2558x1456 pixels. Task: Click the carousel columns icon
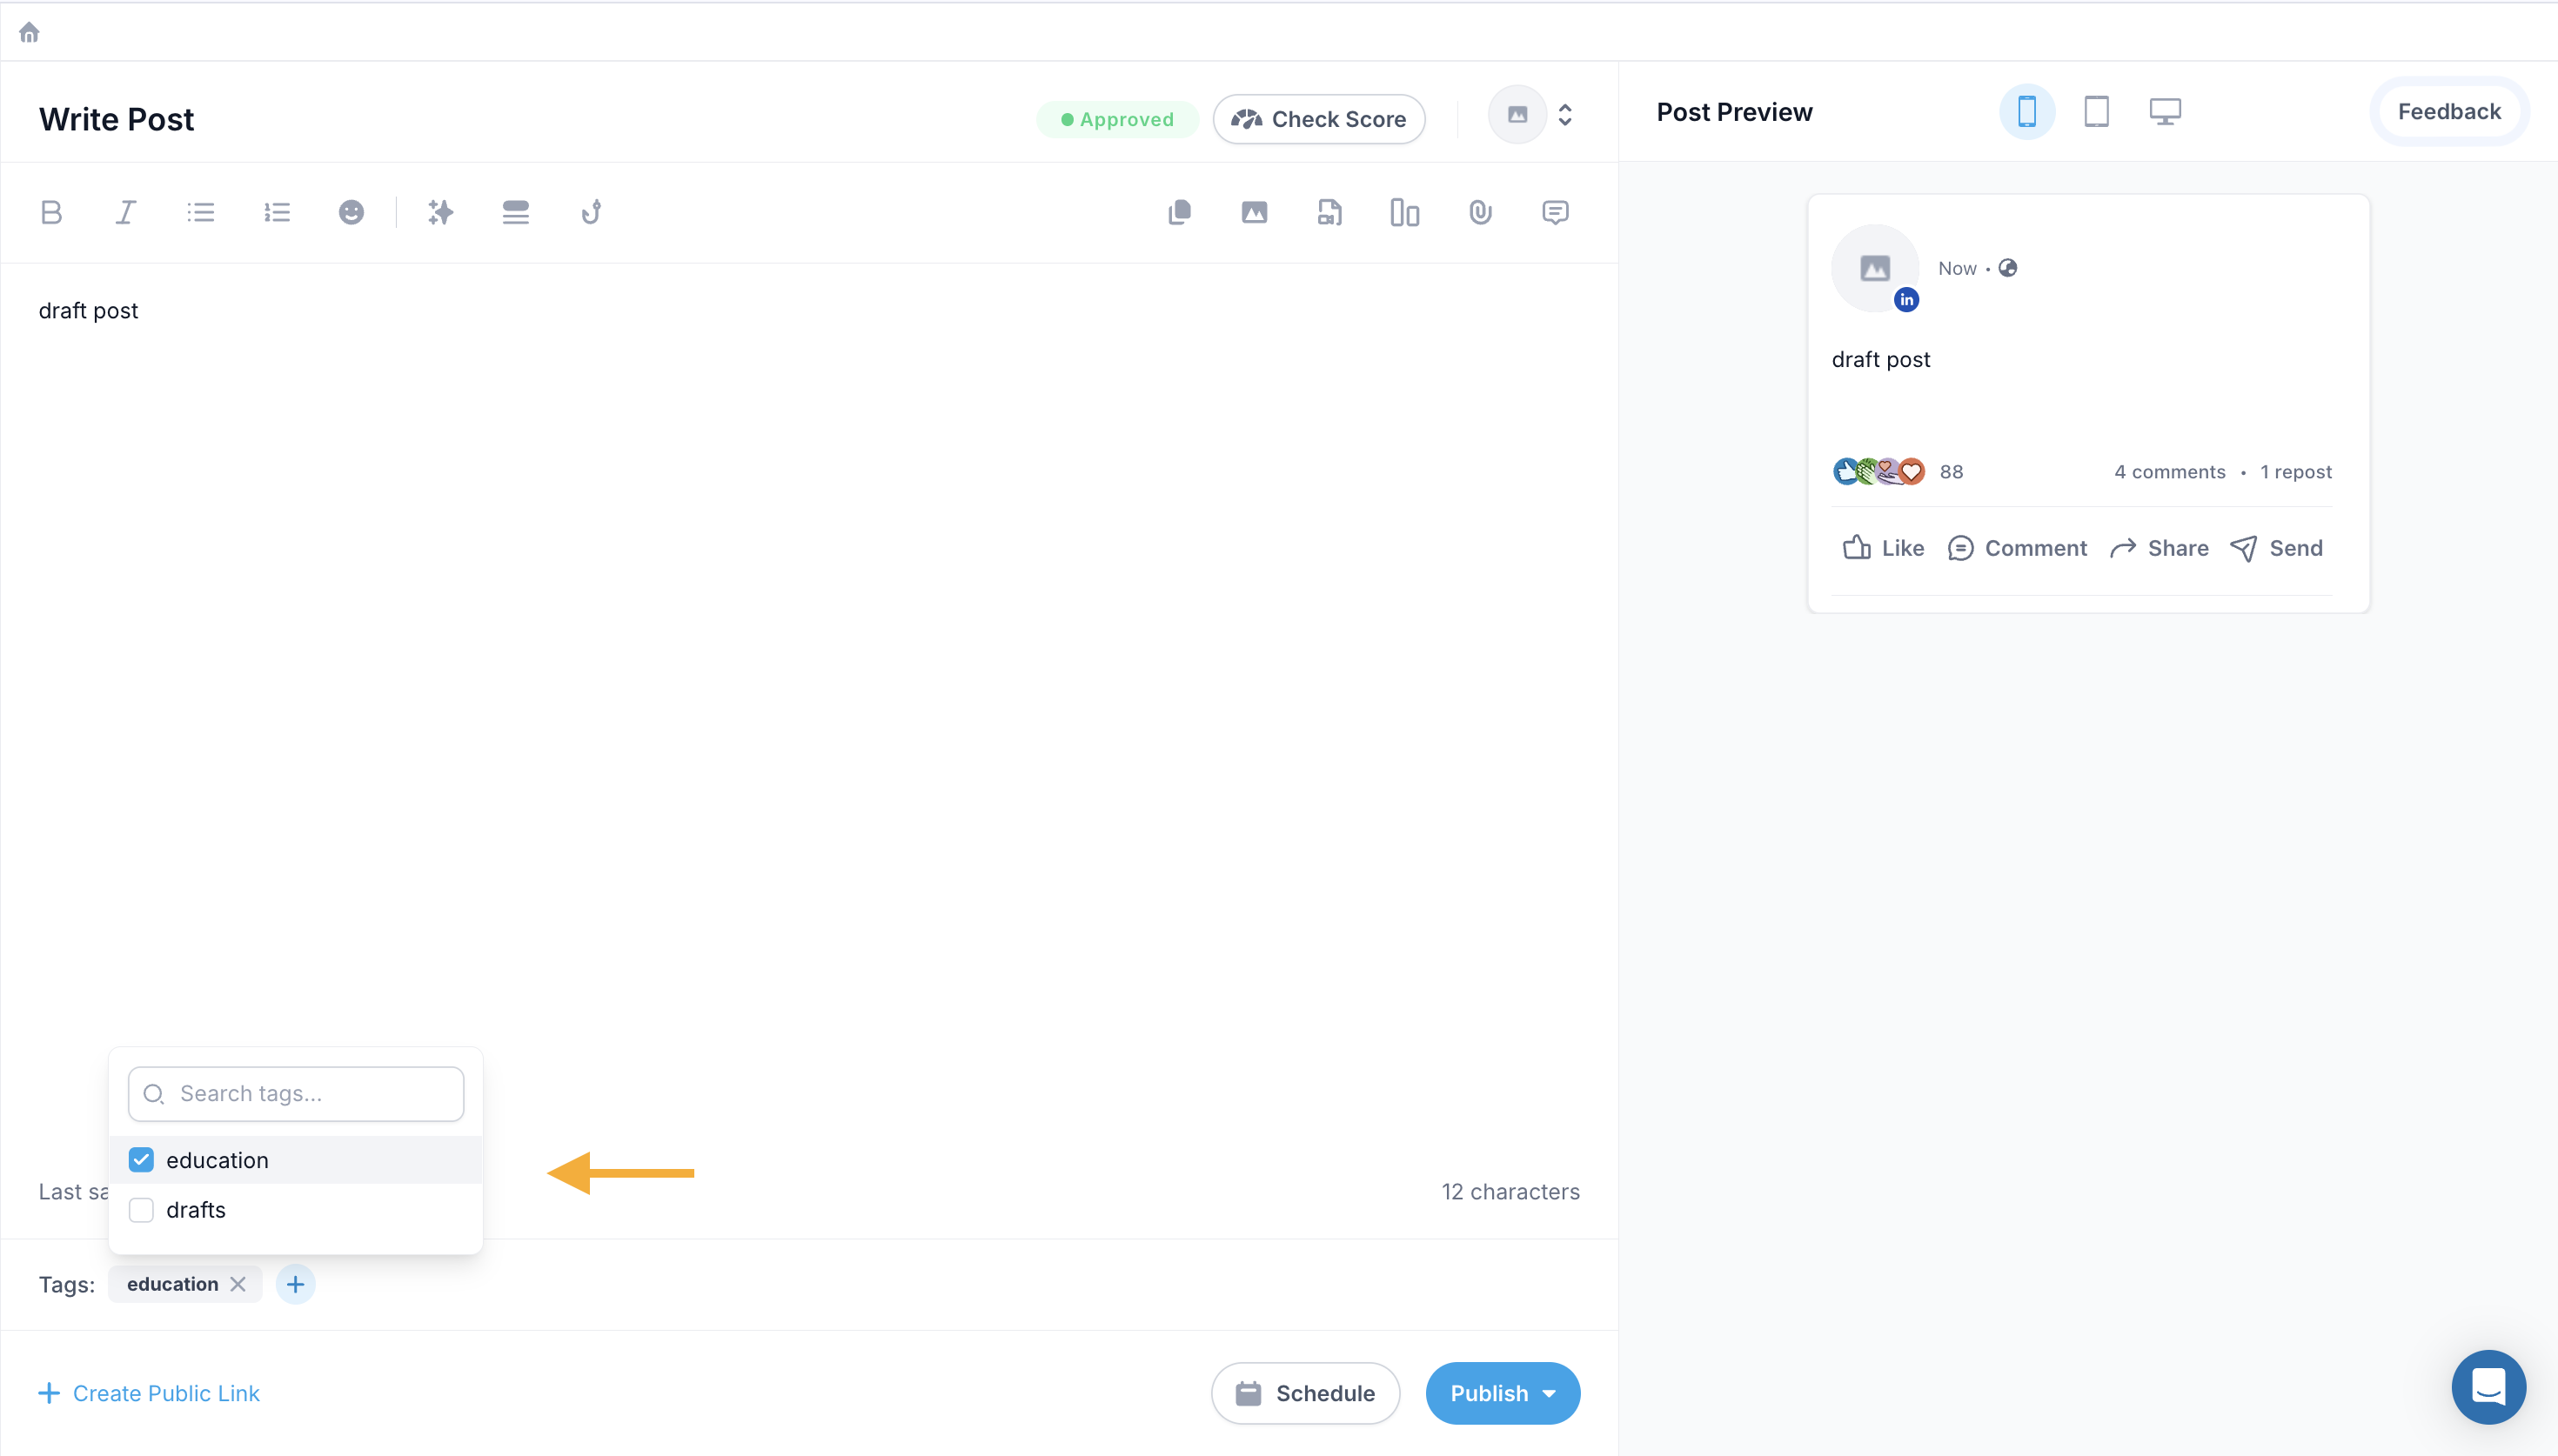[x=1404, y=212]
